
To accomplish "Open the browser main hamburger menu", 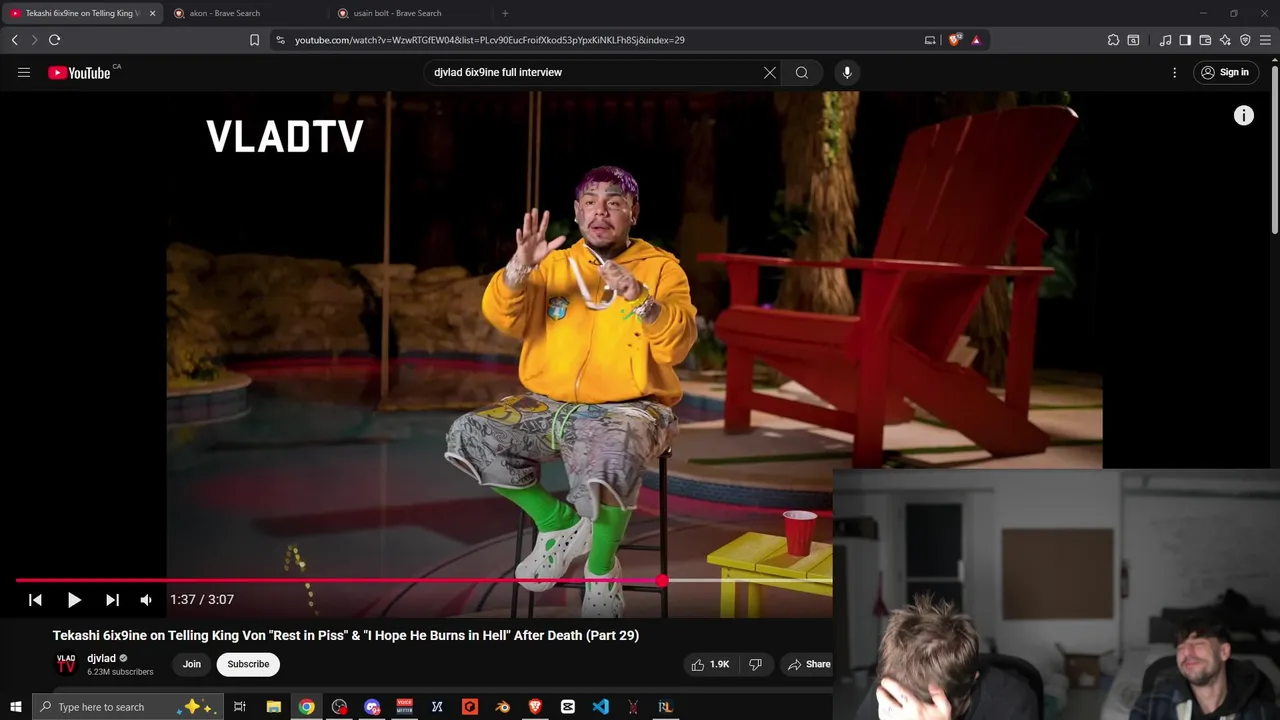I will 1266,40.
